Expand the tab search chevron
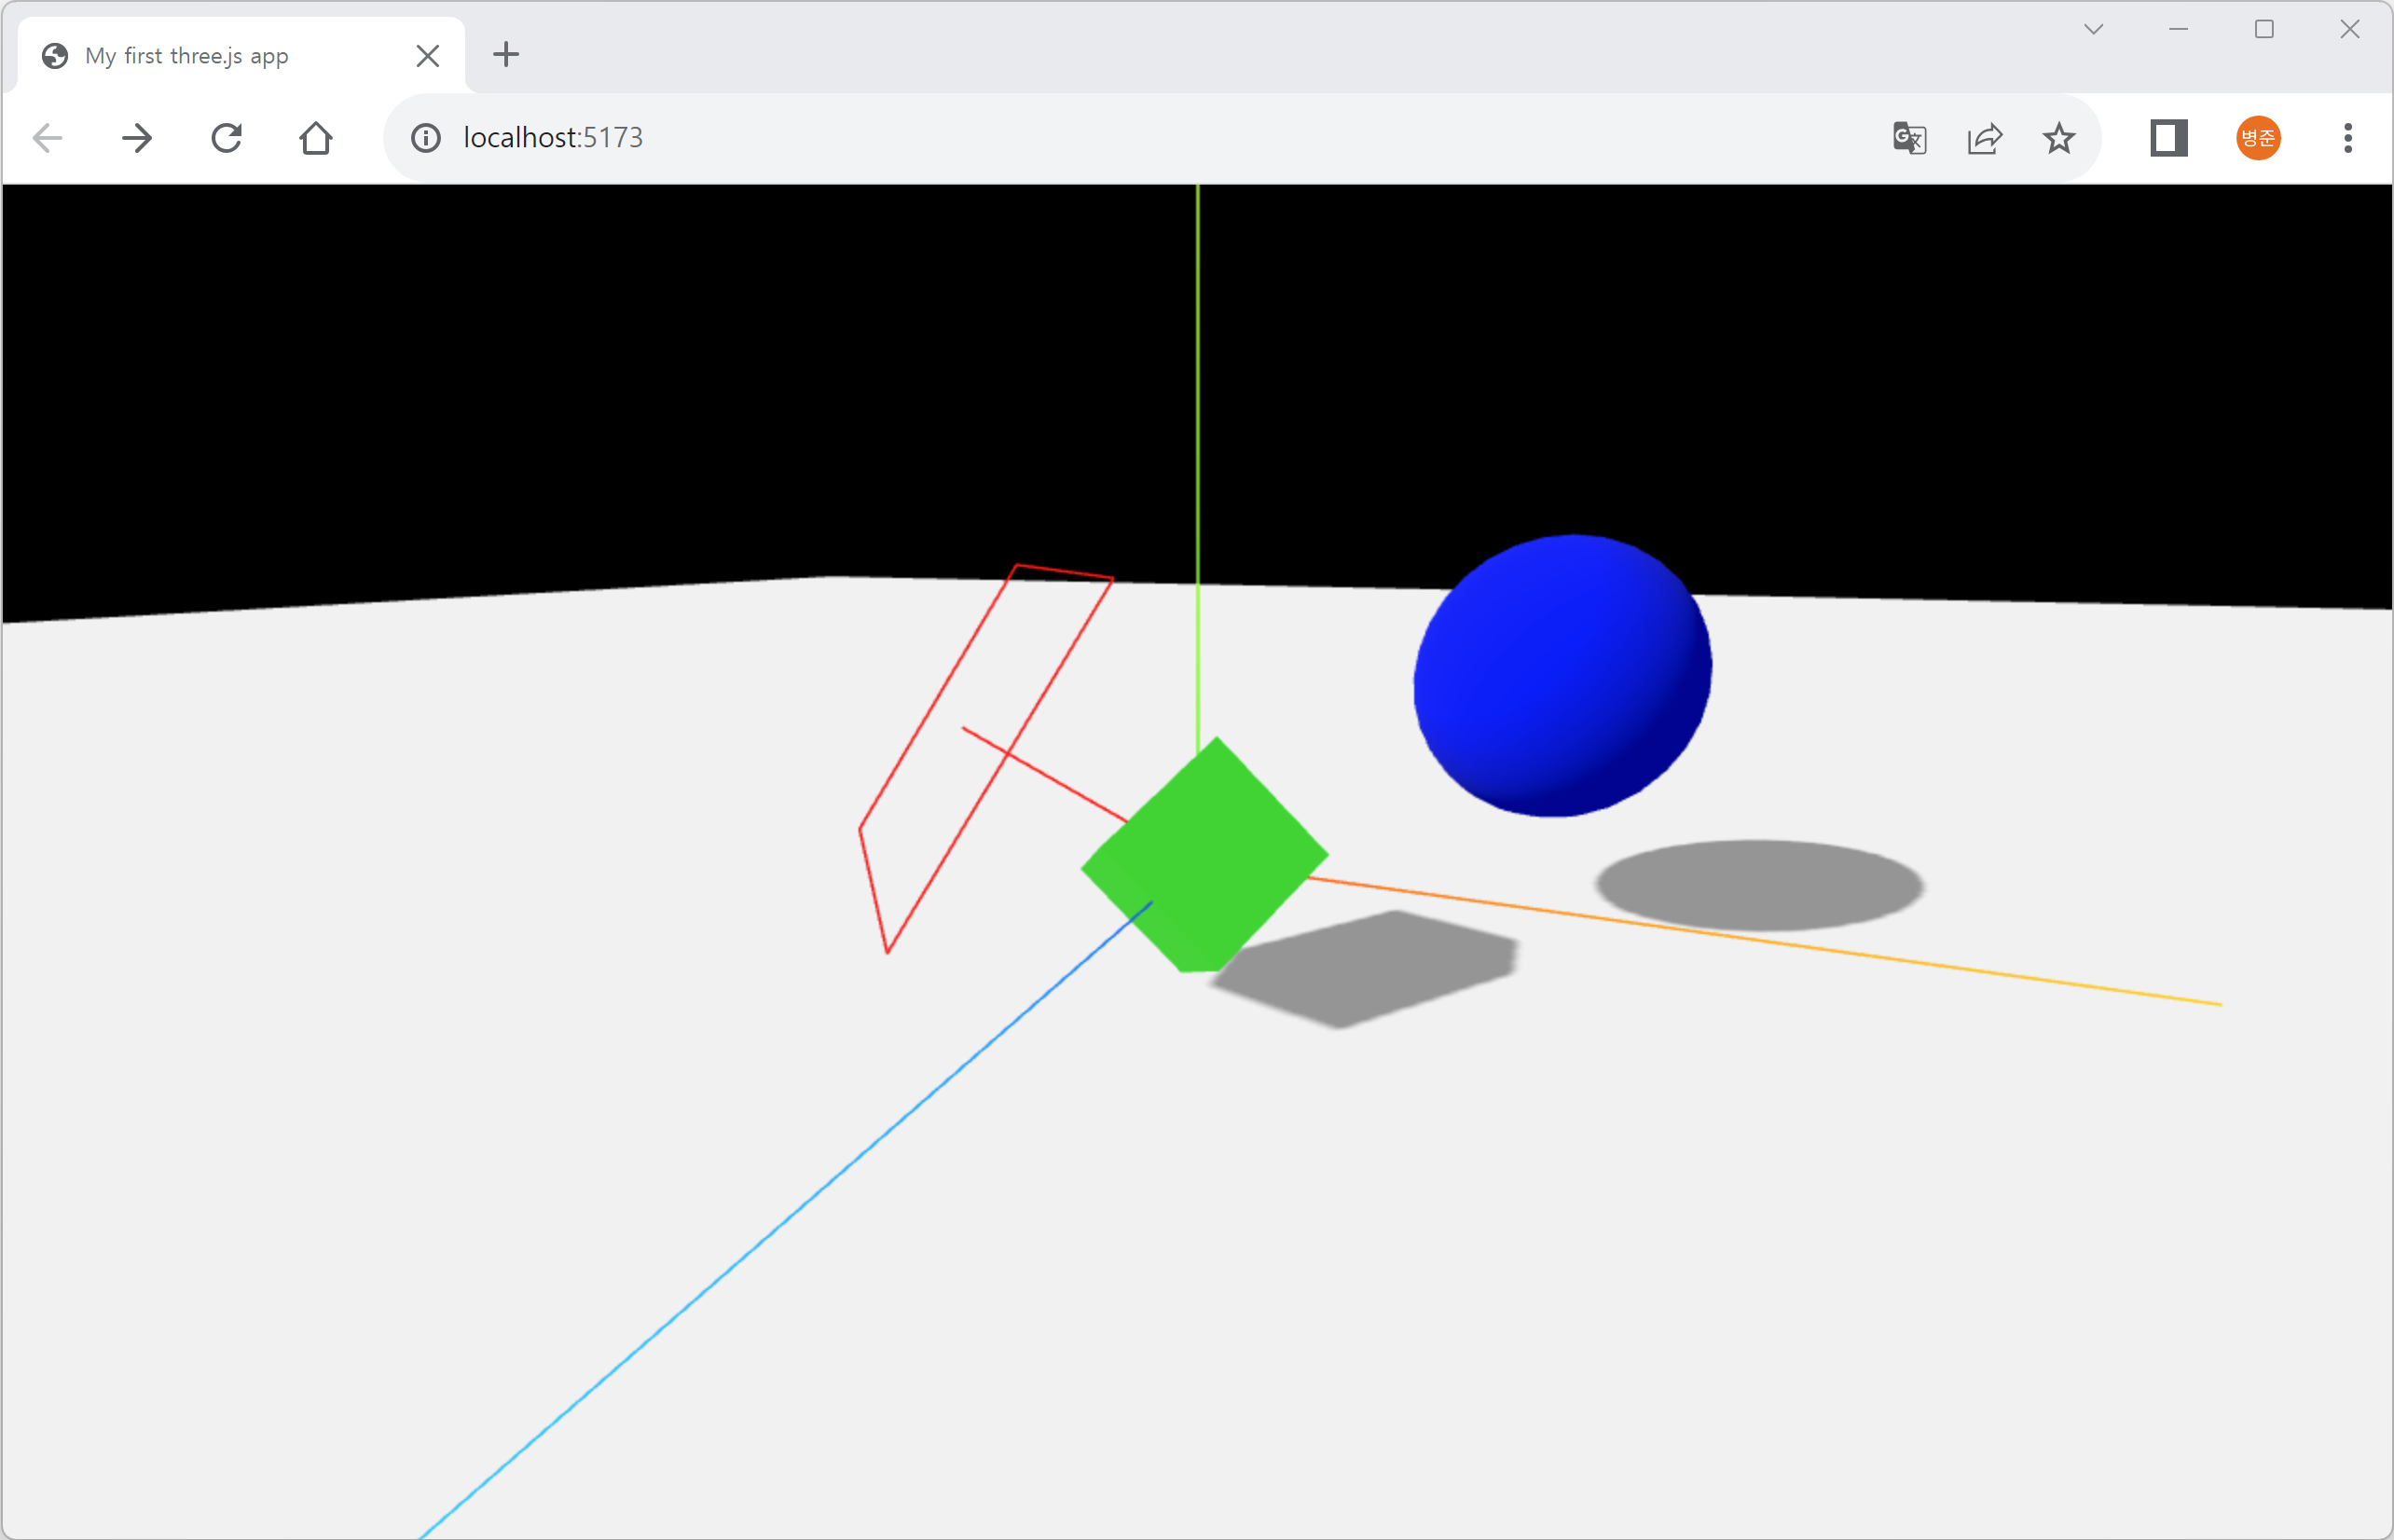Screen dimensions: 2394x1540 tap(2093, 29)
